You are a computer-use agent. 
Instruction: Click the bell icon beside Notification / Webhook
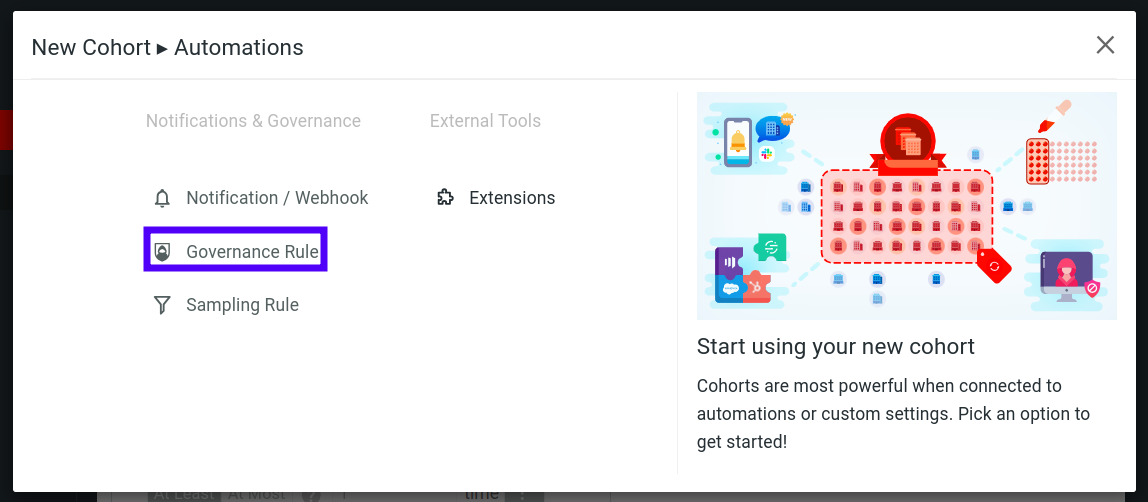(162, 198)
